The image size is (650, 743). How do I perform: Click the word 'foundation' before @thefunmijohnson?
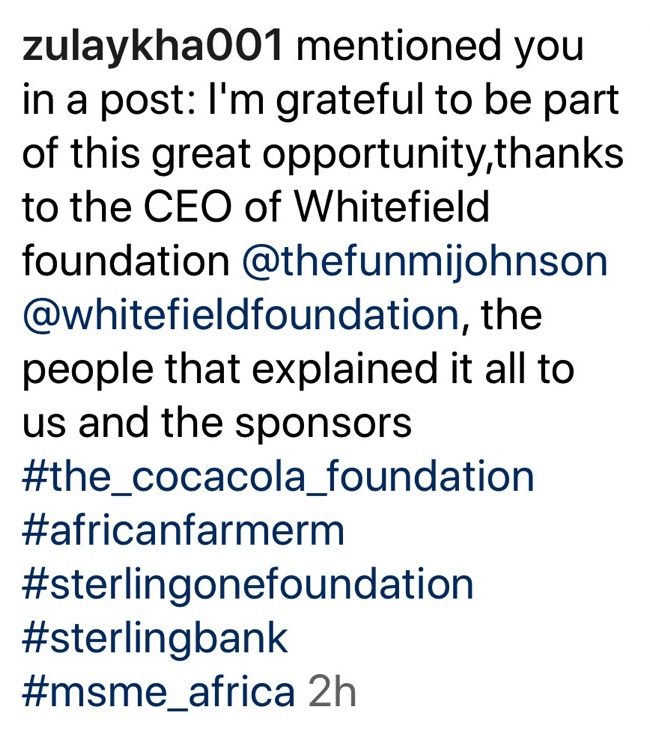click(x=126, y=262)
